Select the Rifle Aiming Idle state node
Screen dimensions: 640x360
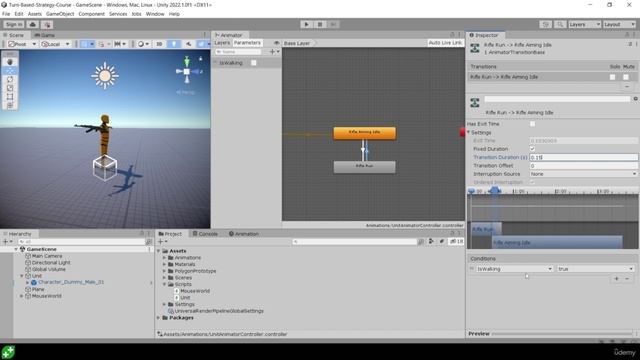point(364,133)
